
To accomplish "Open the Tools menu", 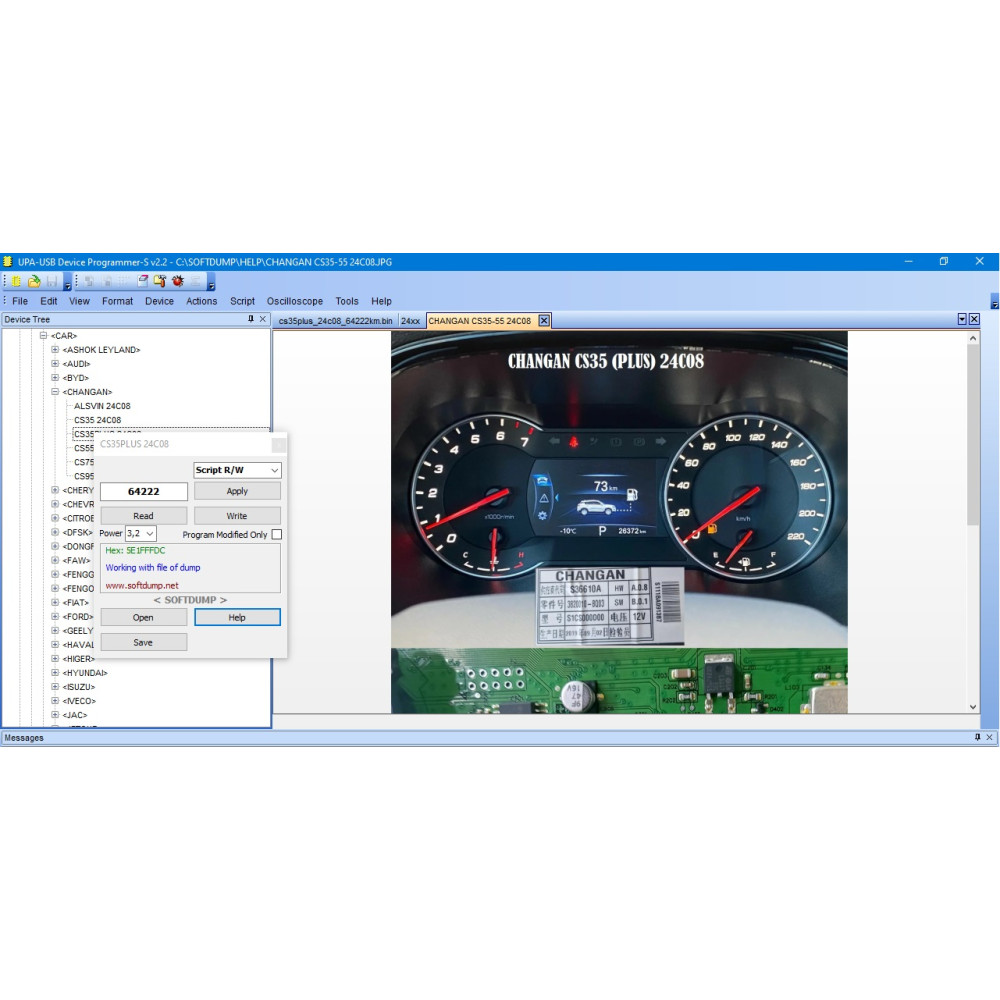I will (x=347, y=301).
